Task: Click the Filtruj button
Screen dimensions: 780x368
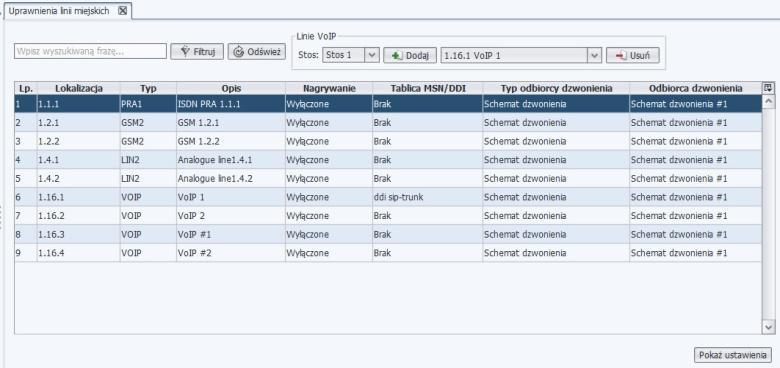Action: 197,51
